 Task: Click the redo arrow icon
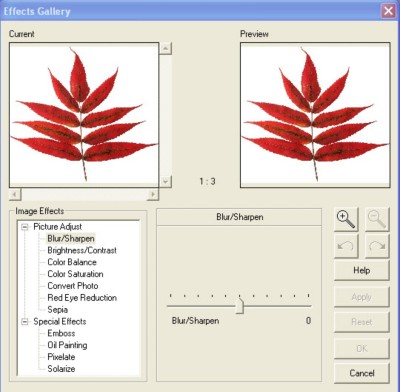tap(377, 246)
